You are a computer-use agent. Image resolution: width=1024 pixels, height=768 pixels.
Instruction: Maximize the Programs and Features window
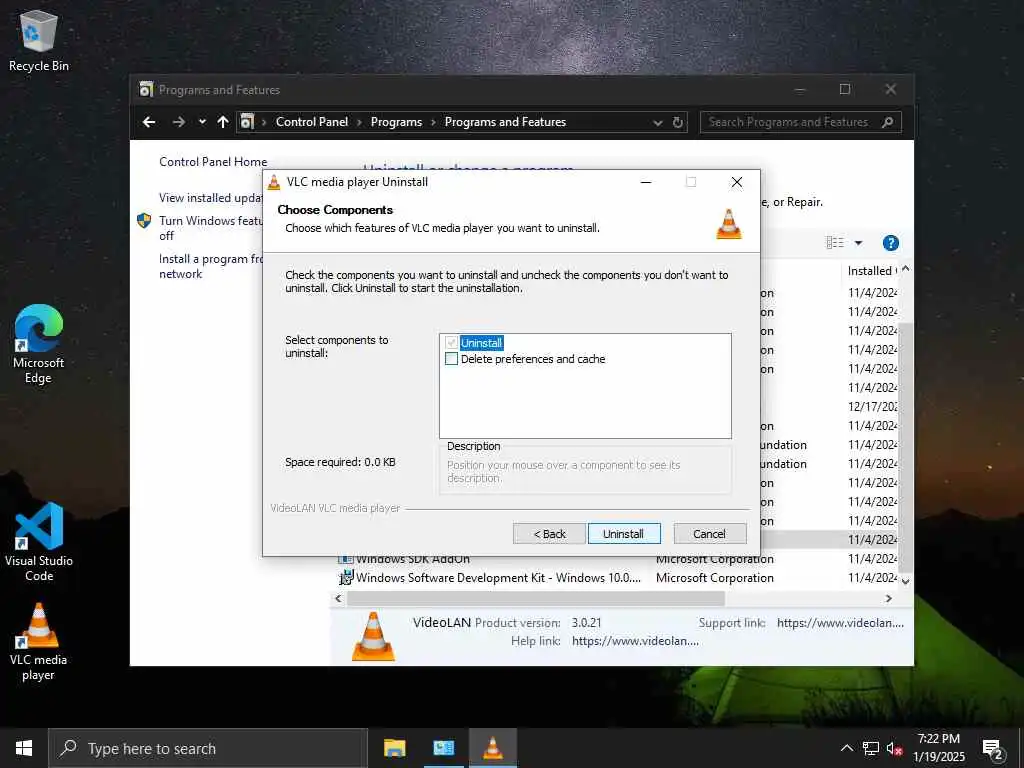tap(844, 89)
